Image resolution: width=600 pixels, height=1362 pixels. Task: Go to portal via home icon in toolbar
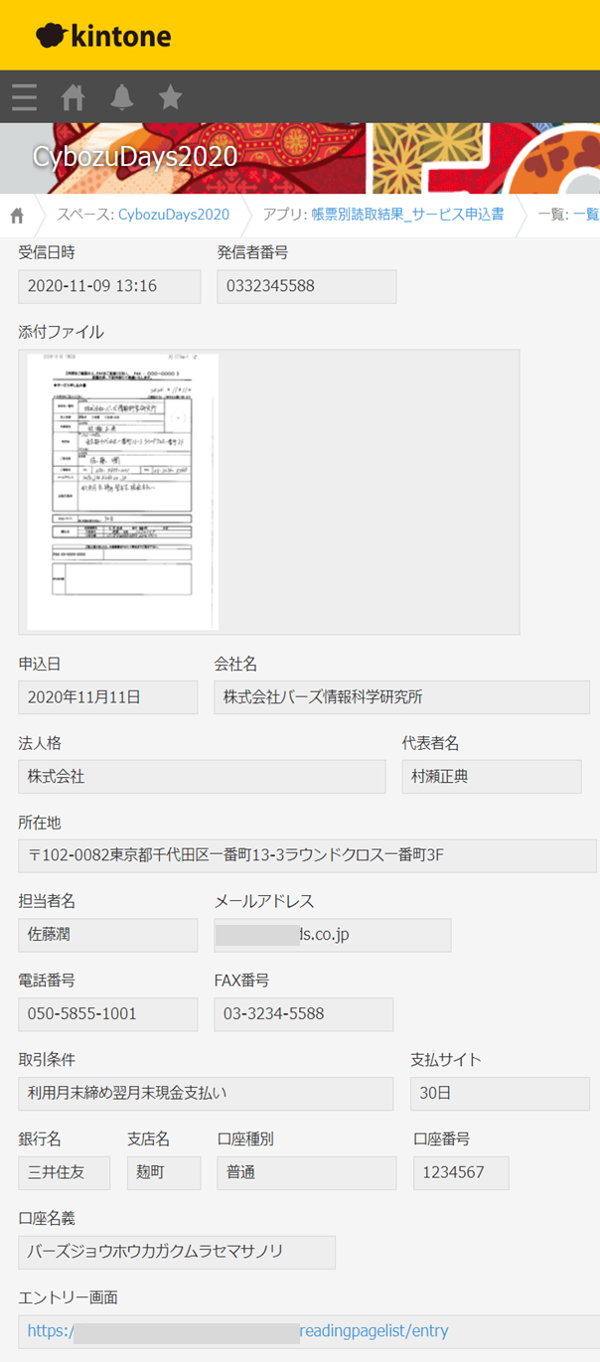73,97
